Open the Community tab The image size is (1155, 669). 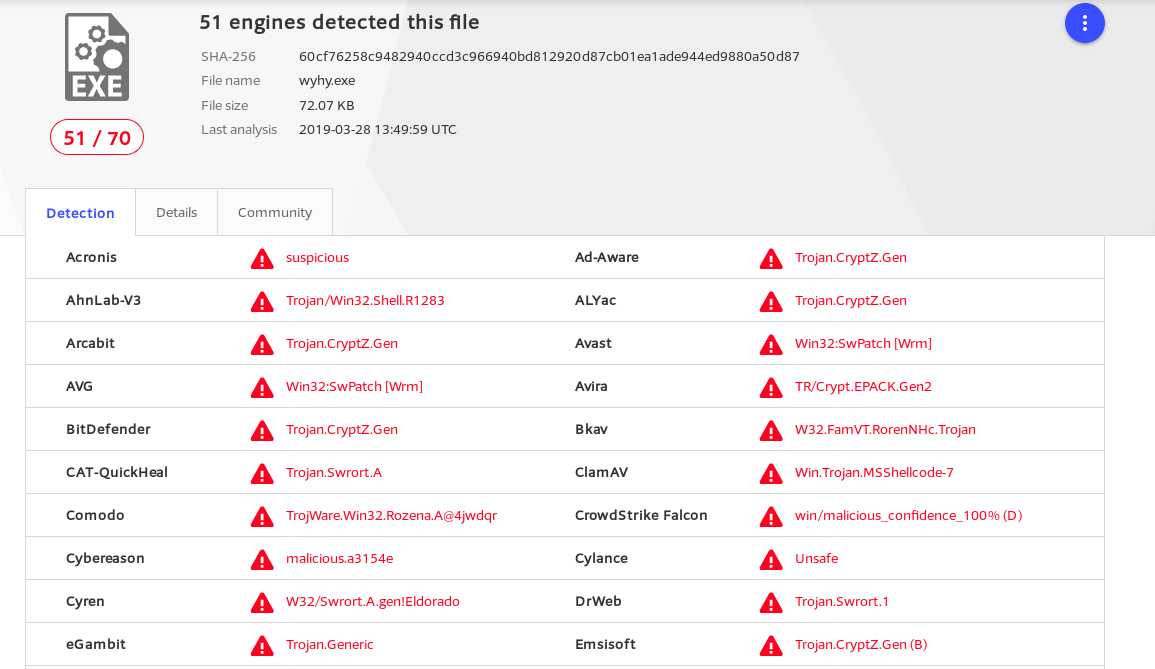[275, 212]
